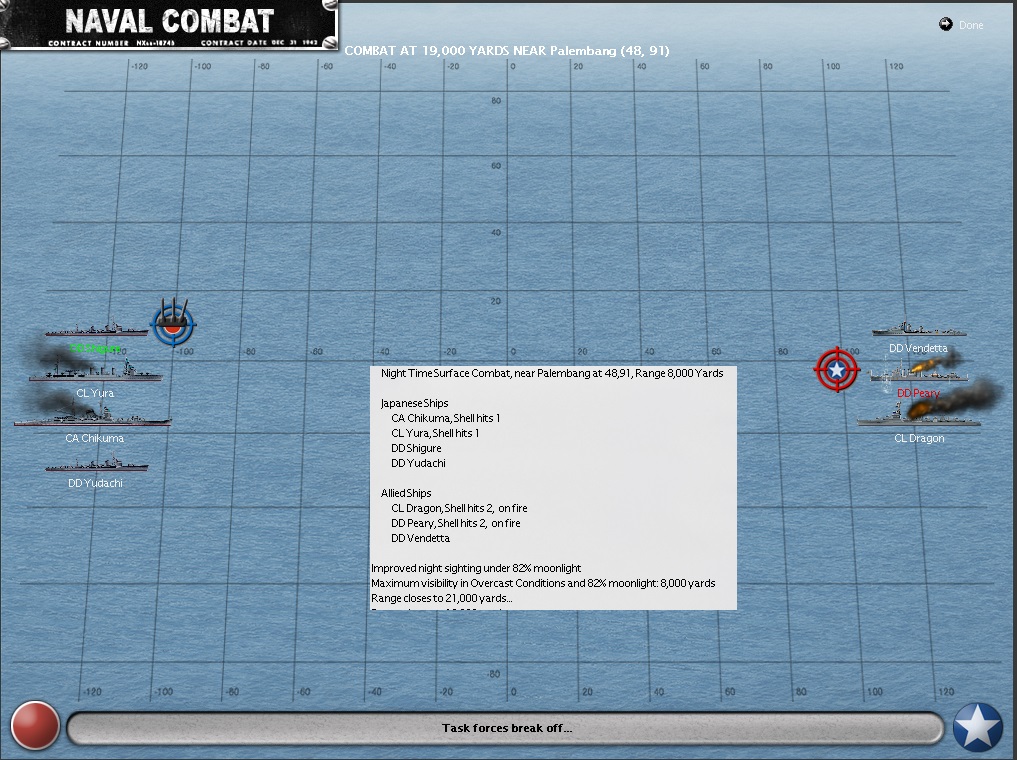Image resolution: width=1018 pixels, height=760 pixels.
Task: Select the burning DD Peary ship sprite
Action: 919,373
